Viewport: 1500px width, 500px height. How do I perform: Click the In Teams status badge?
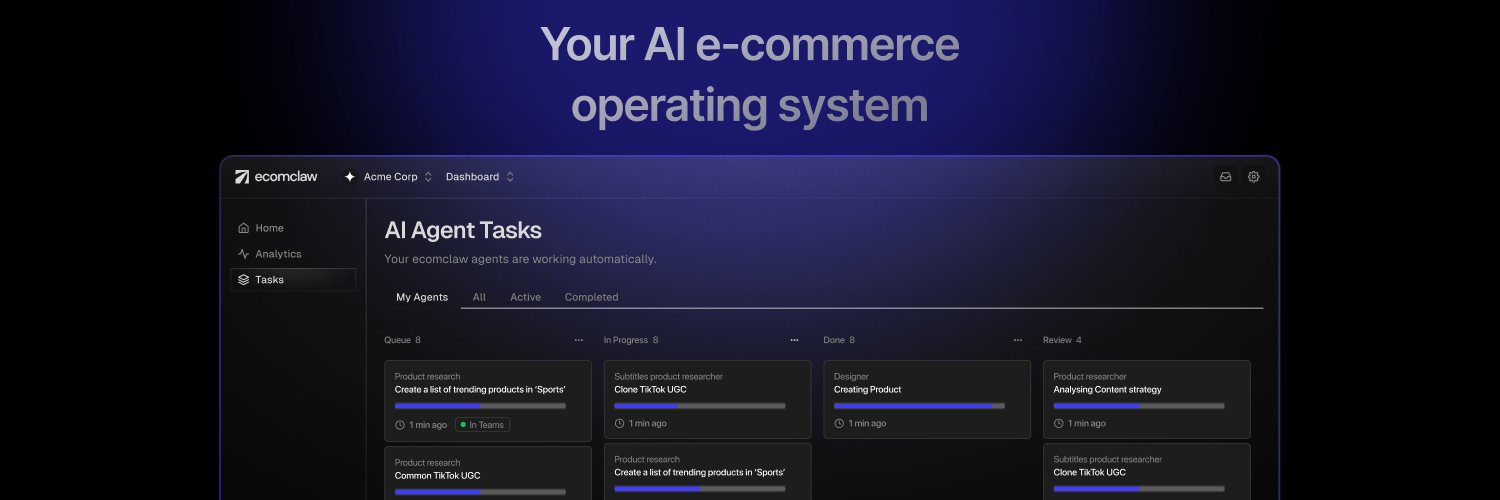coord(482,425)
